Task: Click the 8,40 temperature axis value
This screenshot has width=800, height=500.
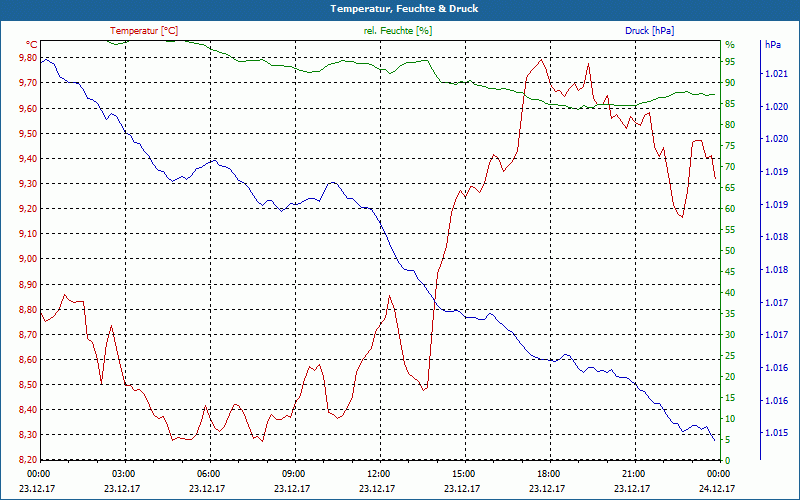Action: pos(28,410)
